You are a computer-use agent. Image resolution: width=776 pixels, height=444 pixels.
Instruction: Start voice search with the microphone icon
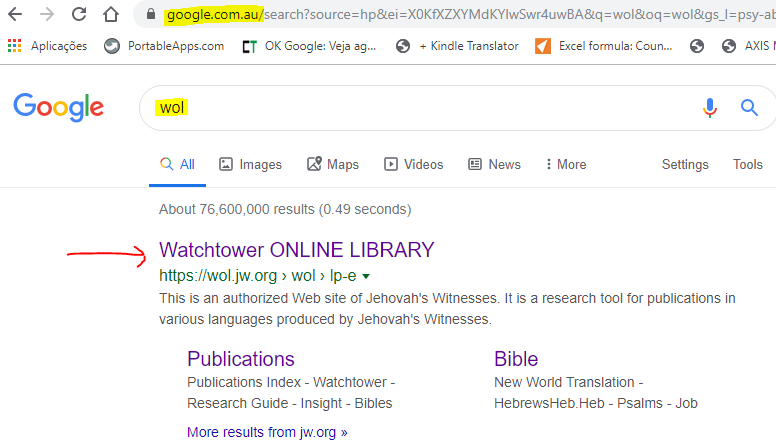[x=710, y=107]
